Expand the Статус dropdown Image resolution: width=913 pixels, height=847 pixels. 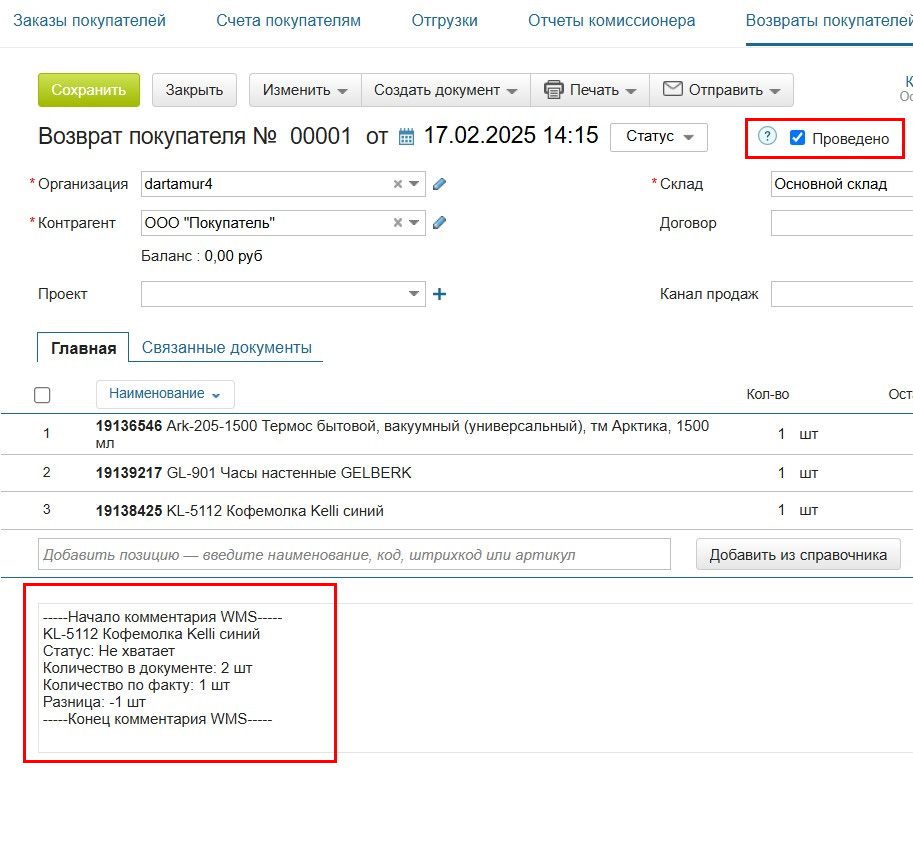(x=658, y=137)
